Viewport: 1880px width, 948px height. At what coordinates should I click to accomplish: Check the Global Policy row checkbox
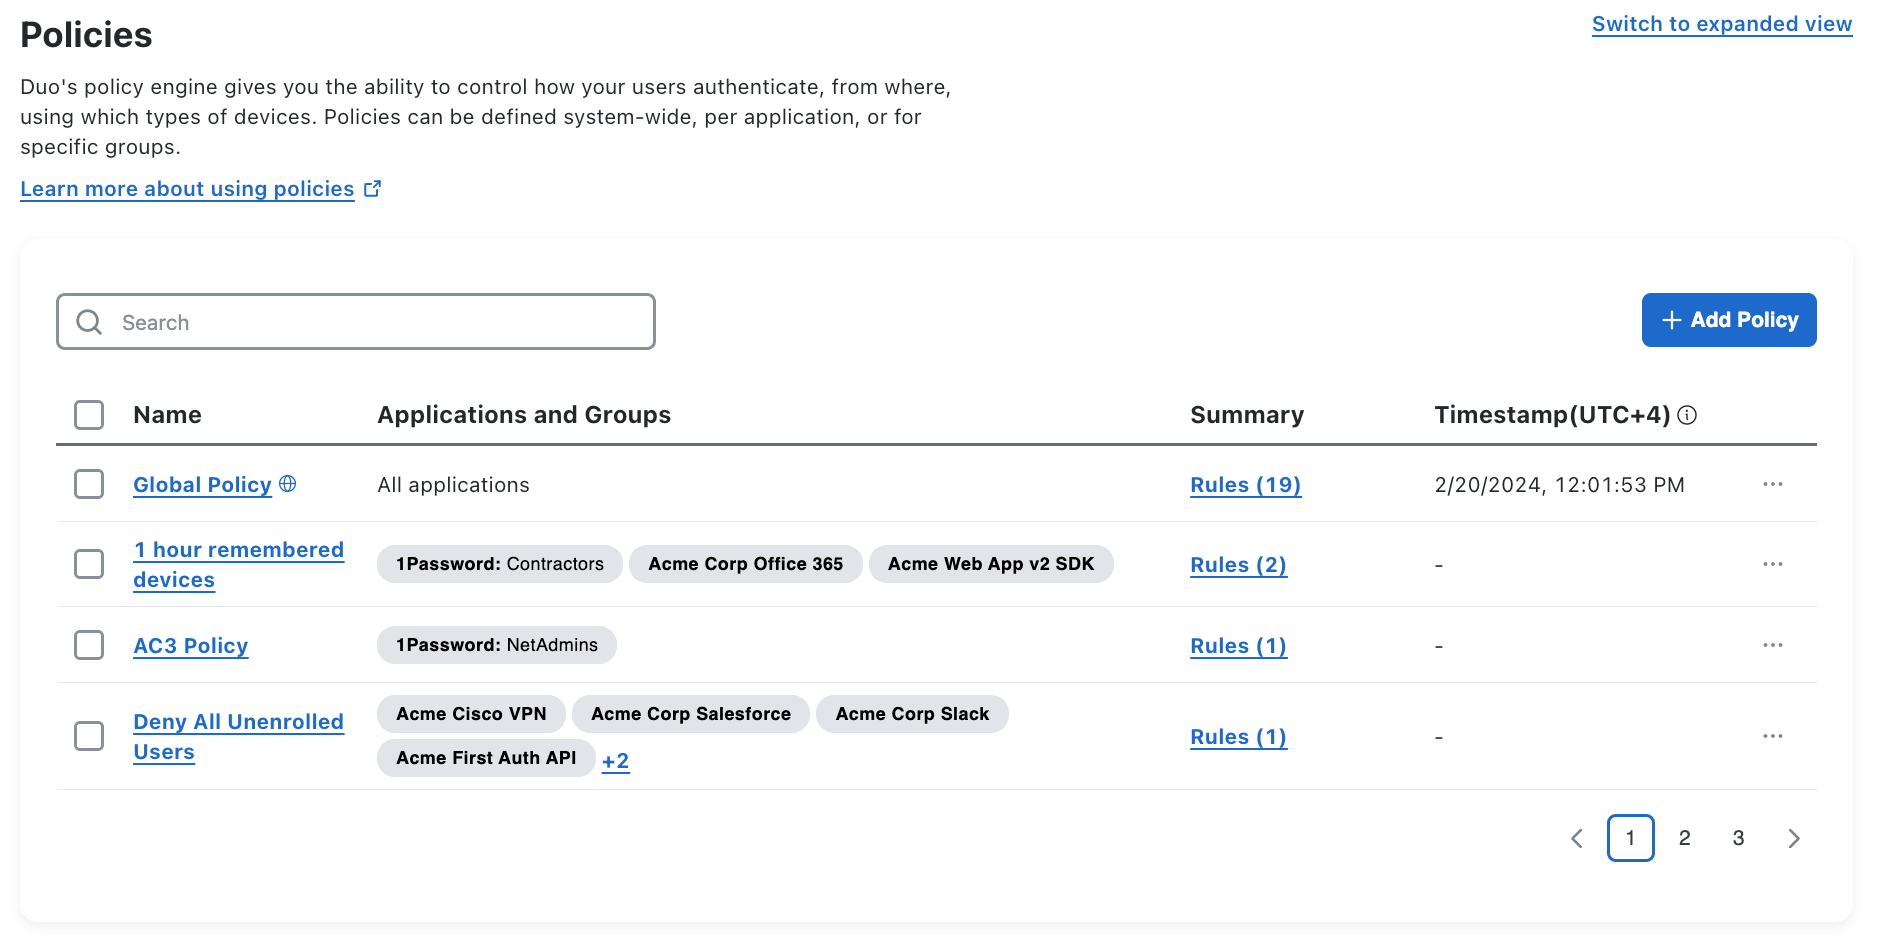click(x=89, y=484)
